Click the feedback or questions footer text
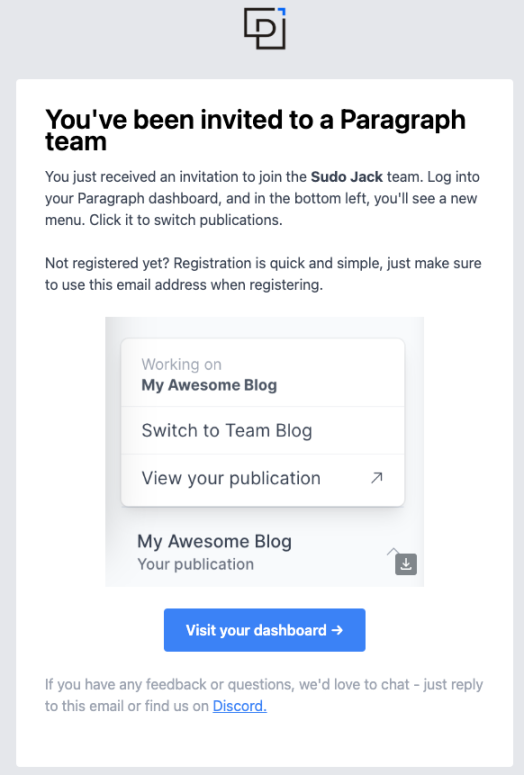This screenshot has height=775, width=524. [x=264, y=695]
